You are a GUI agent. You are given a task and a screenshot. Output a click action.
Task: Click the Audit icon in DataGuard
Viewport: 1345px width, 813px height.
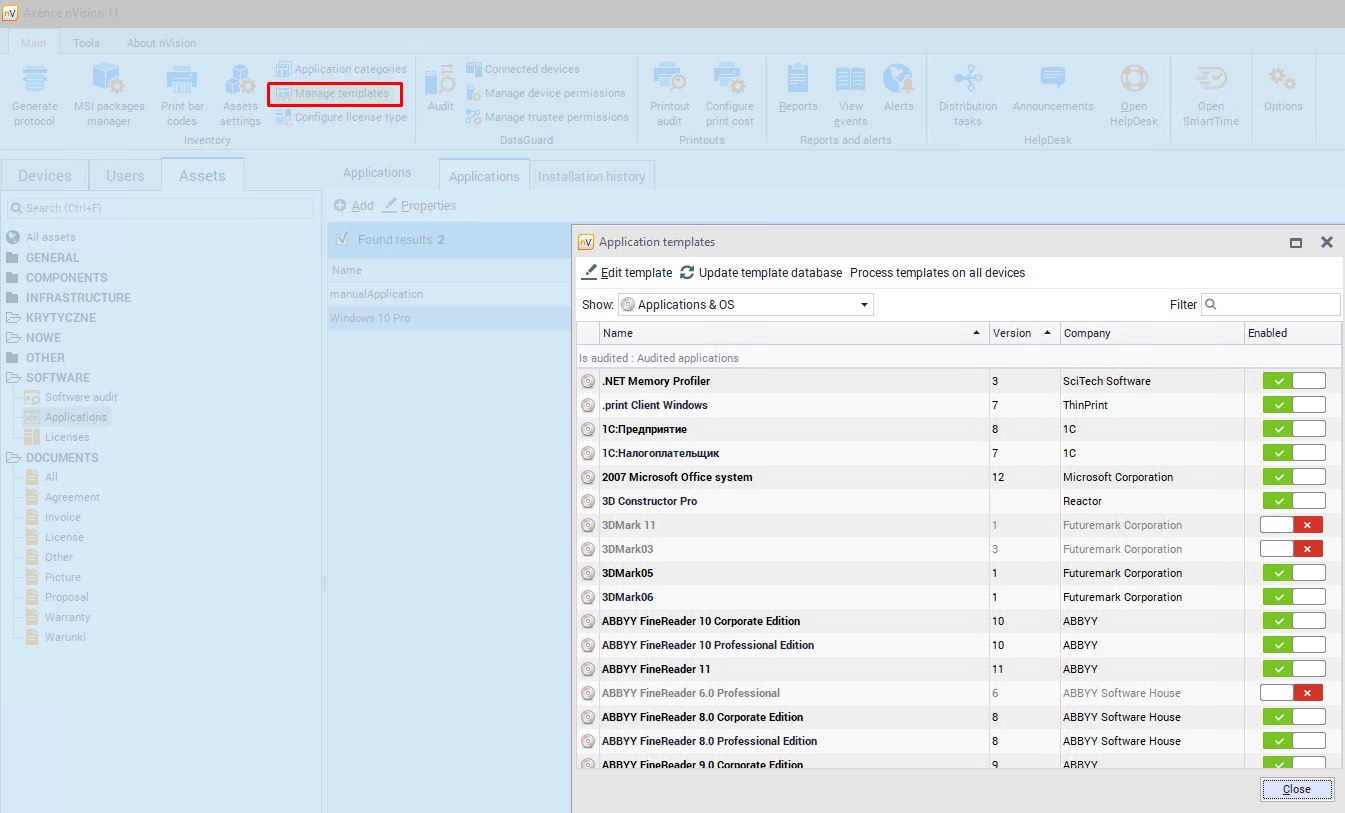tap(440, 80)
